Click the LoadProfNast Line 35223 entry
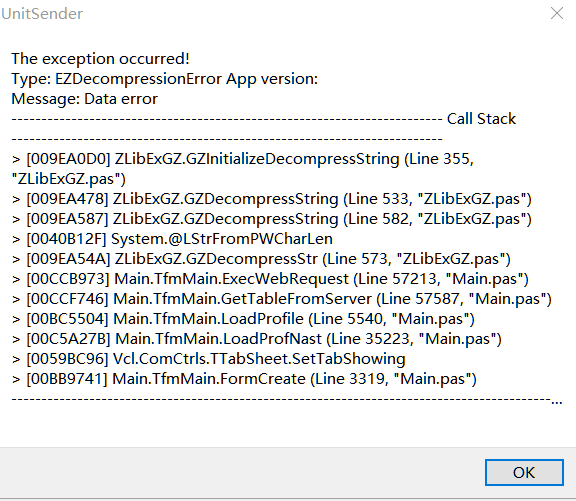The height and width of the screenshot is (501, 576). [256, 339]
